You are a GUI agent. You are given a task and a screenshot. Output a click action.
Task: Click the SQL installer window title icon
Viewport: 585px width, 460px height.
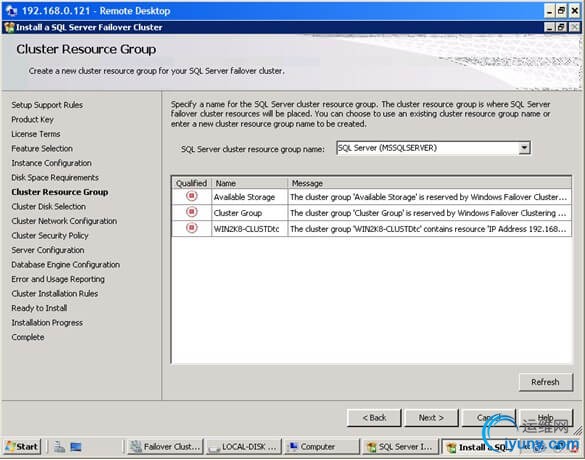[x=9, y=27]
